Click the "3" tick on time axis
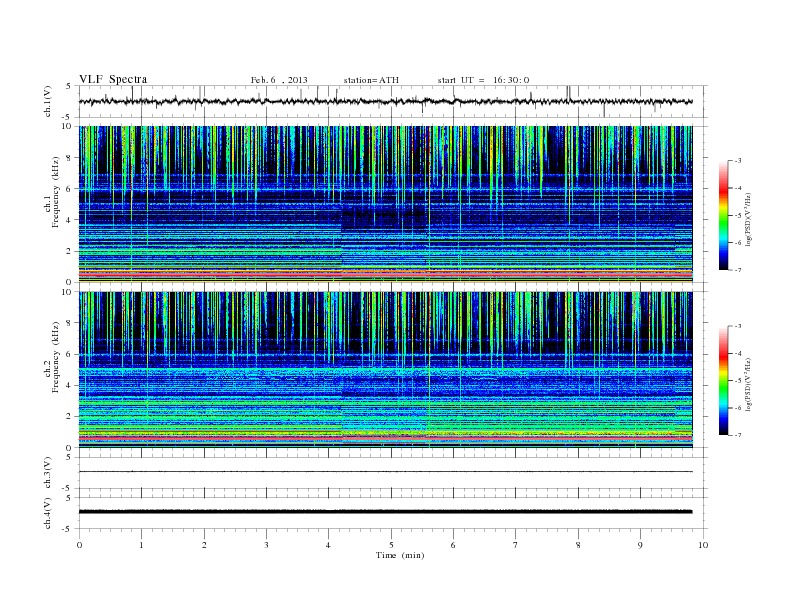The height and width of the screenshot is (612, 792). [266, 545]
